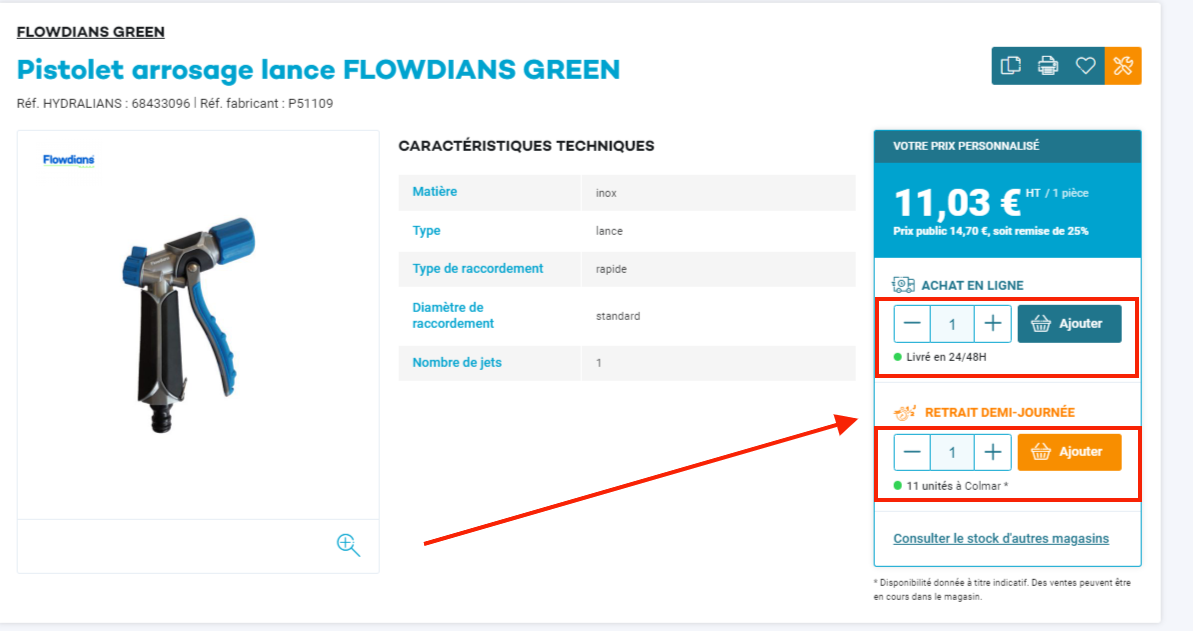The height and width of the screenshot is (631, 1193).
Task: Click the half-day pickup quantity field
Action: click(952, 453)
